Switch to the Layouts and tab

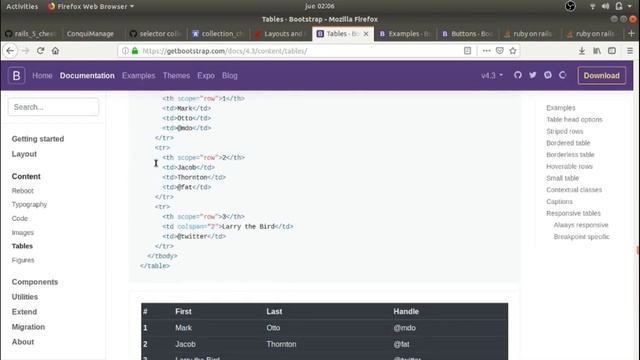(x=281, y=34)
